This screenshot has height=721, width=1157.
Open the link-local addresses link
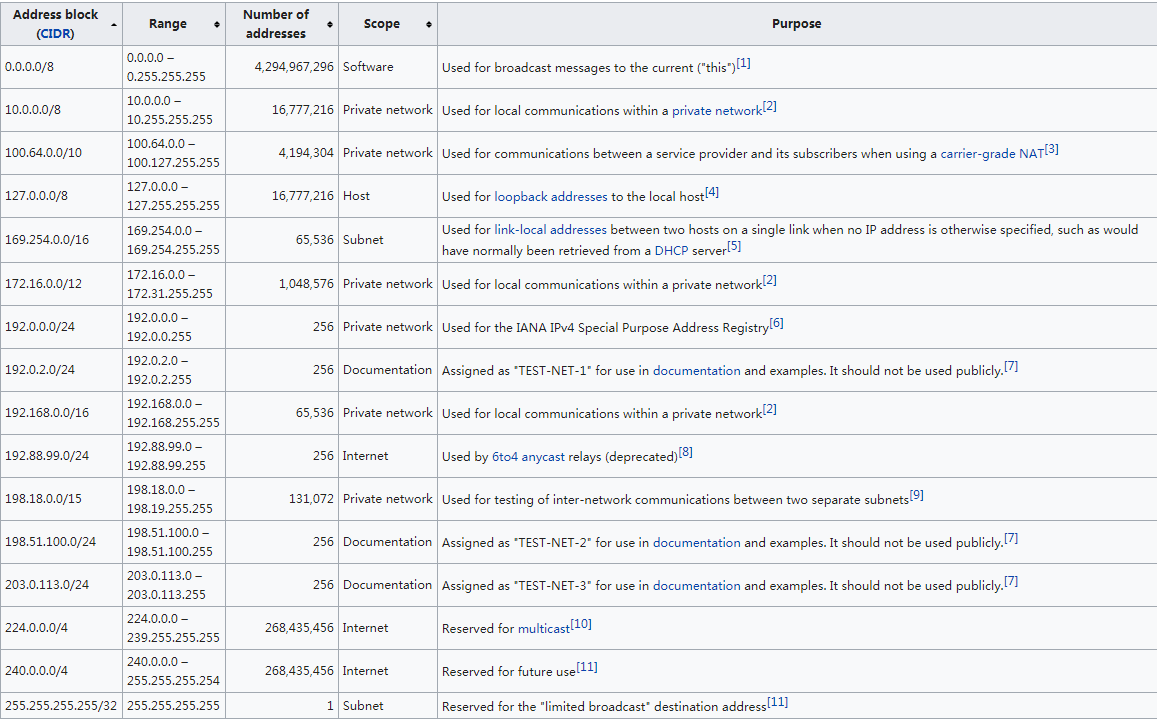coord(550,230)
